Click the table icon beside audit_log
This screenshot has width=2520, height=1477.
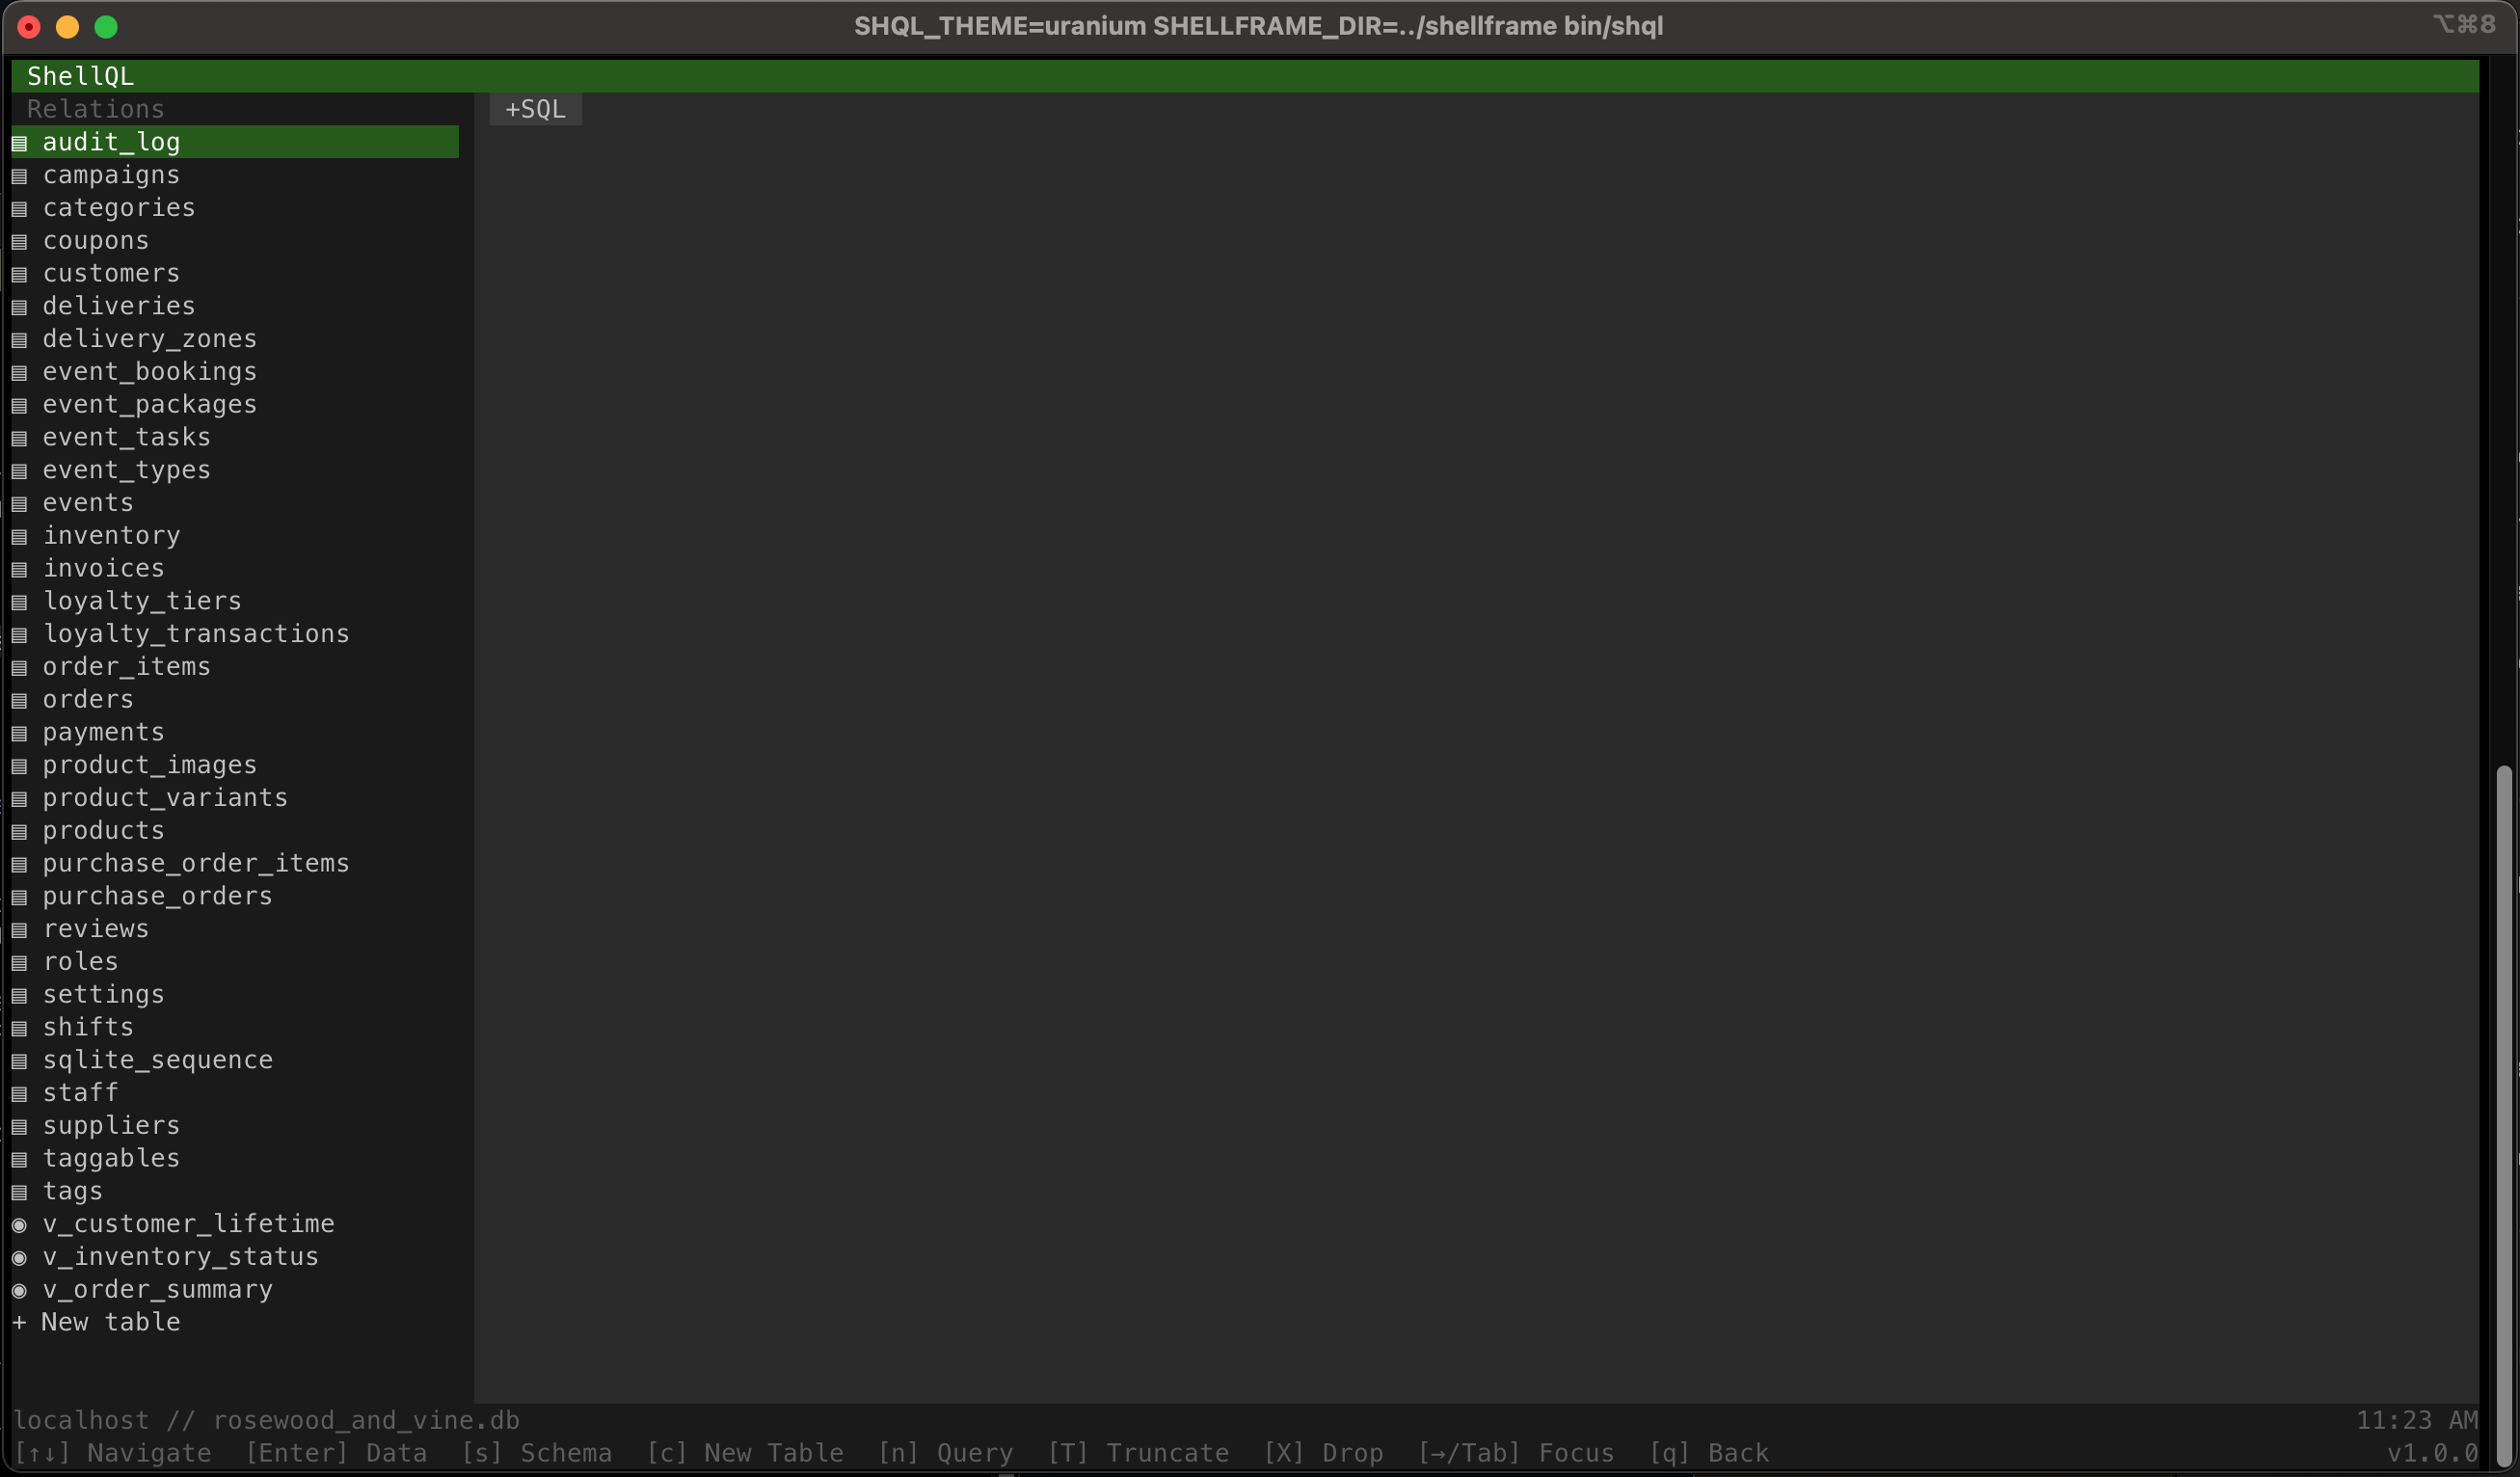coord(19,143)
